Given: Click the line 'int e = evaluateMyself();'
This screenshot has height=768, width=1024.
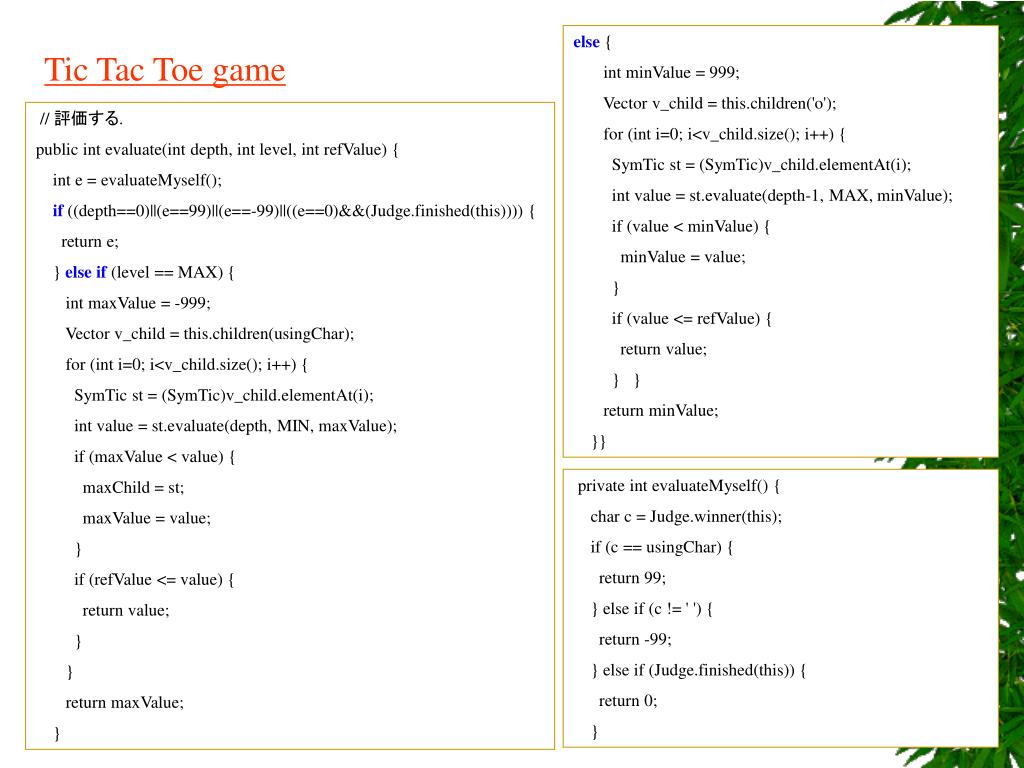Looking at the screenshot, I should tap(137, 181).
